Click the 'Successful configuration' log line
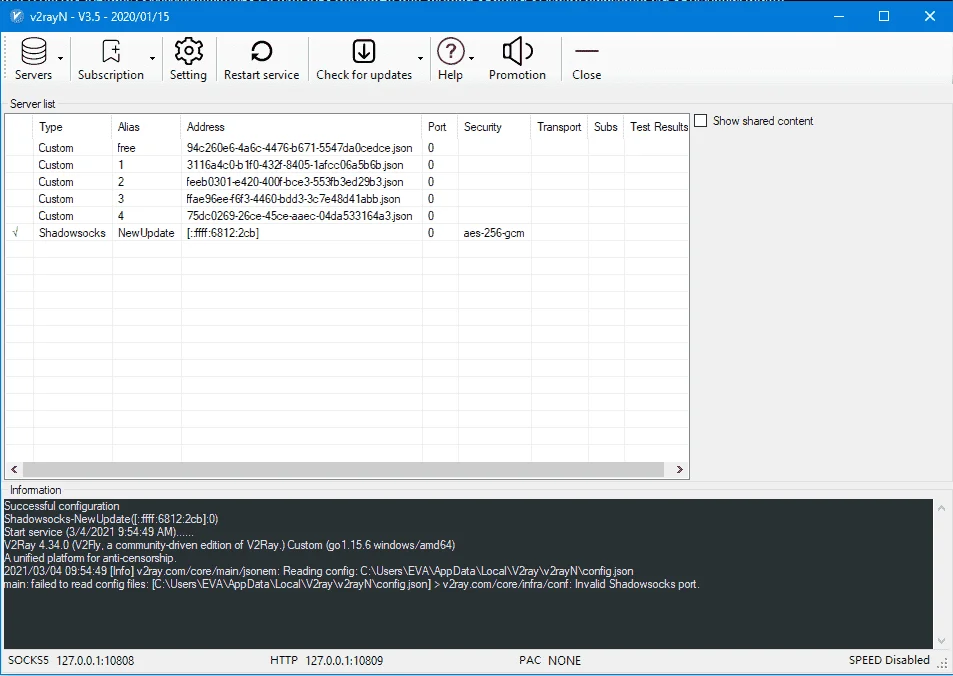 click(x=61, y=506)
